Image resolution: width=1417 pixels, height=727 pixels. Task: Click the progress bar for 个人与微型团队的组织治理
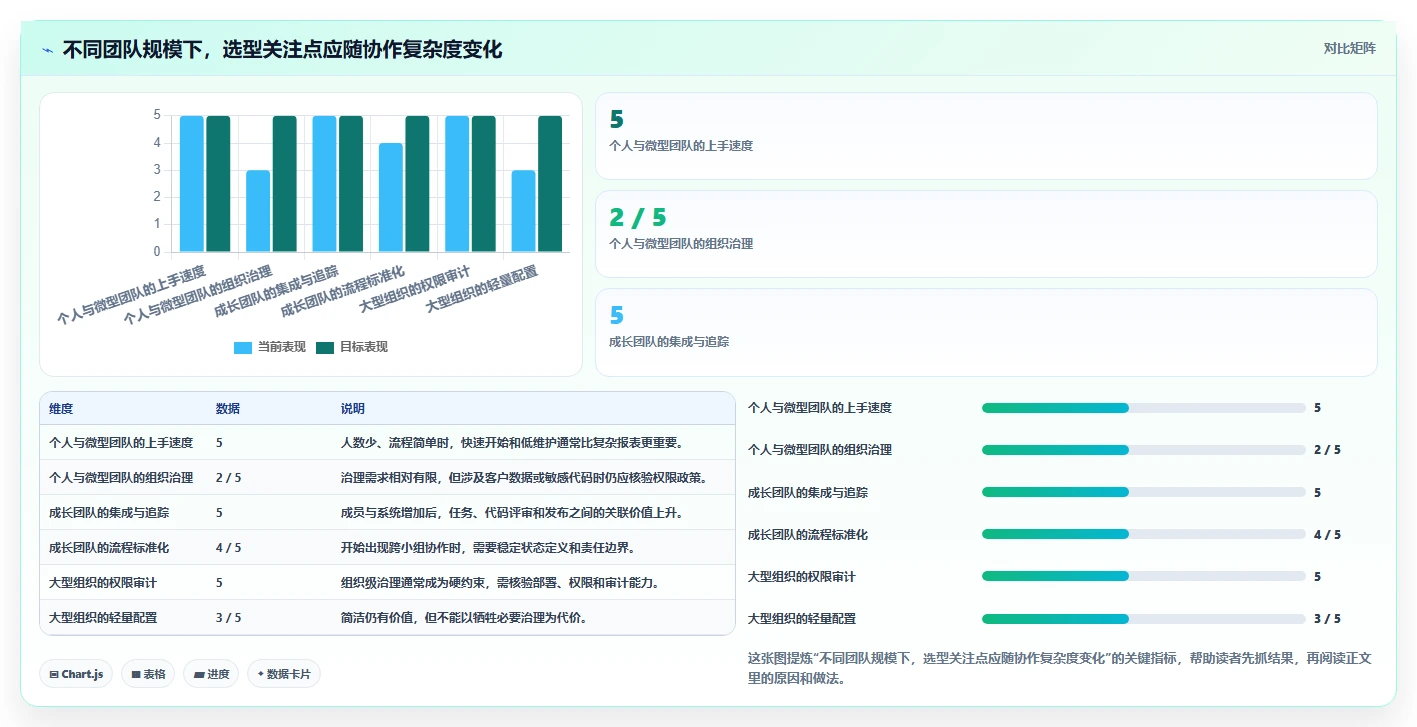1144,450
